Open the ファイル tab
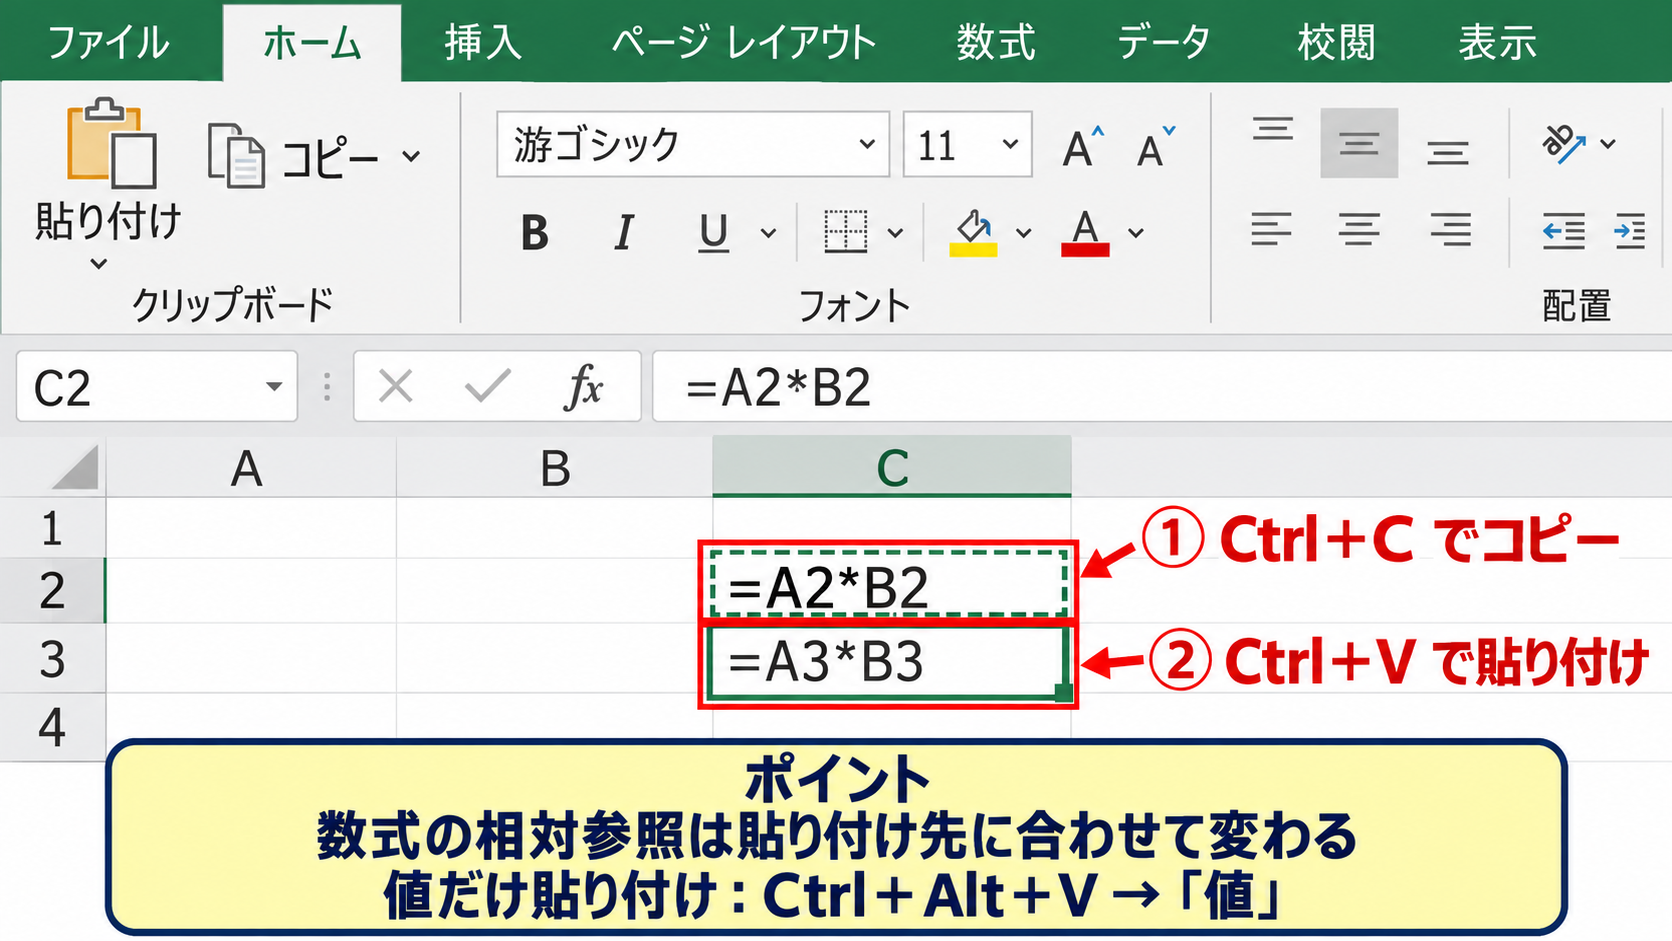 tap(108, 43)
